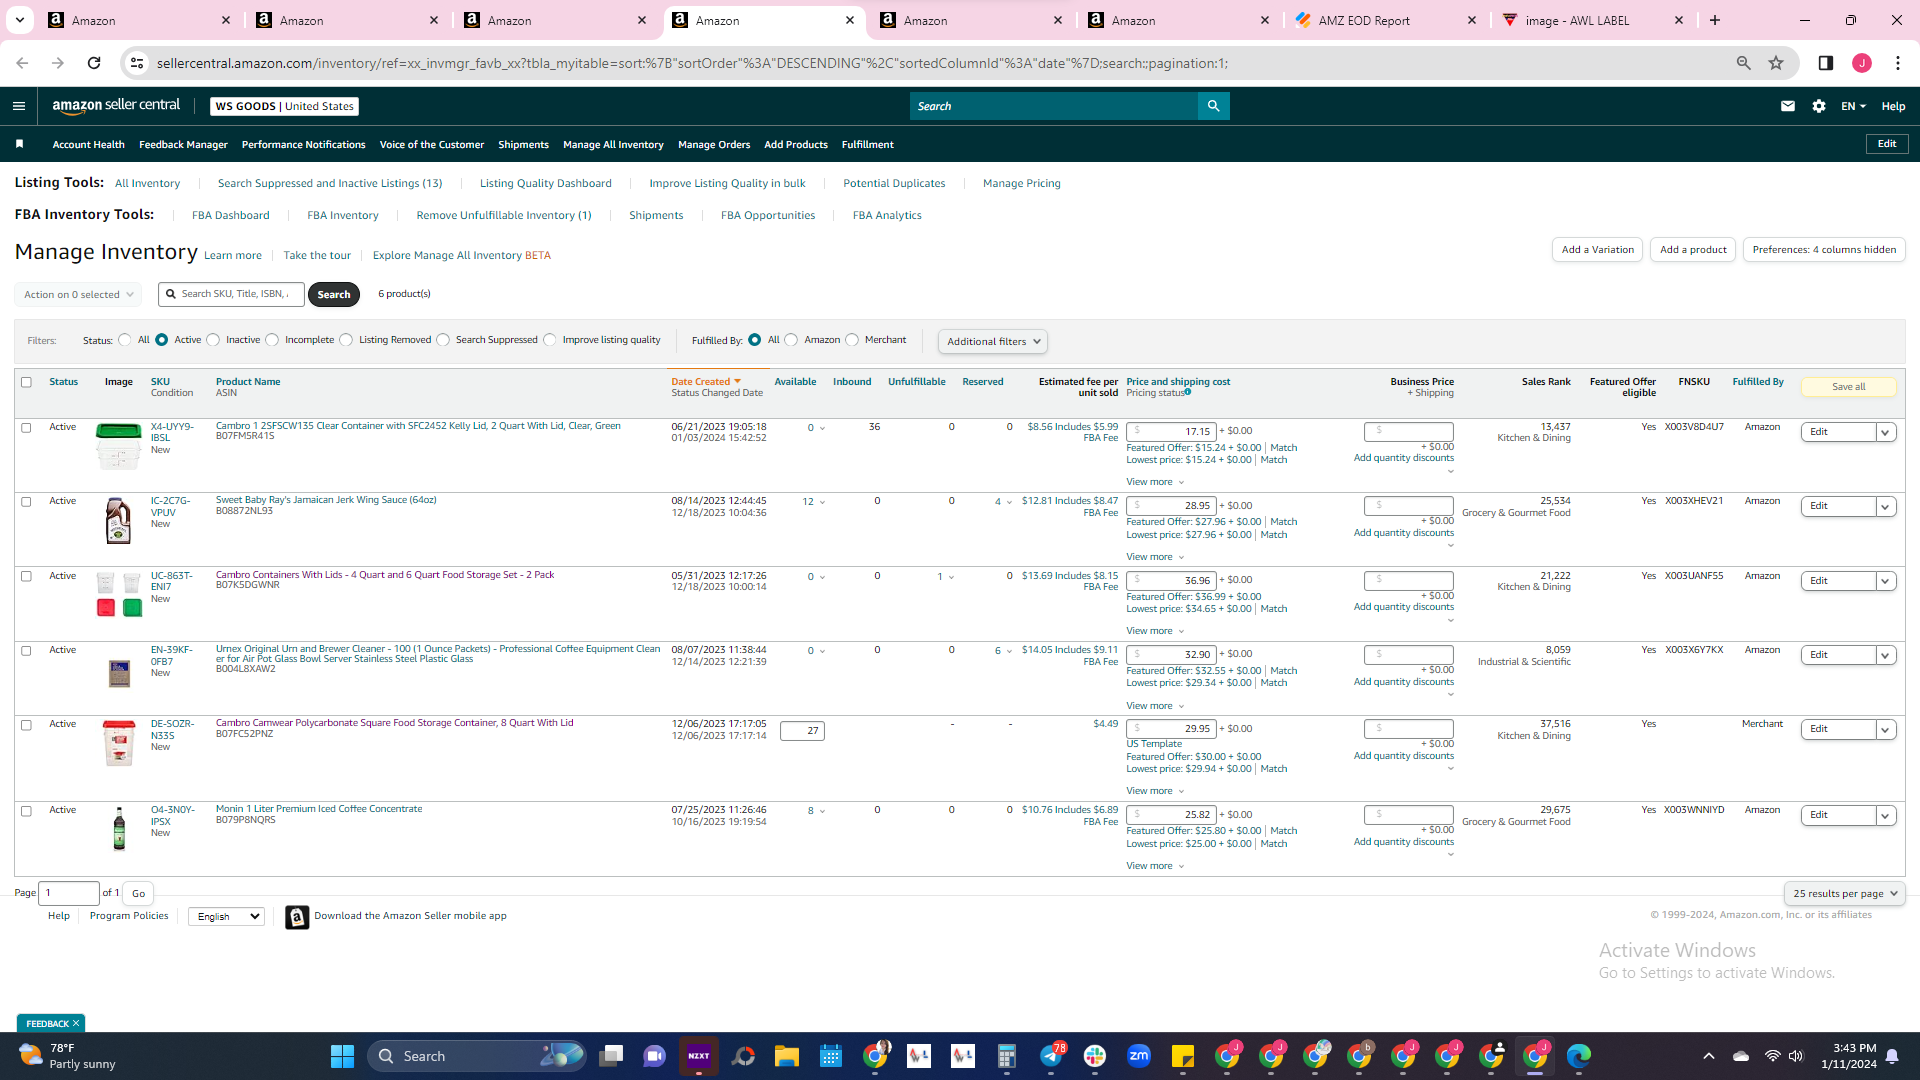Click the SKU, Title, ISBN search field
The height and width of the screenshot is (1080, 1920).
232,294
